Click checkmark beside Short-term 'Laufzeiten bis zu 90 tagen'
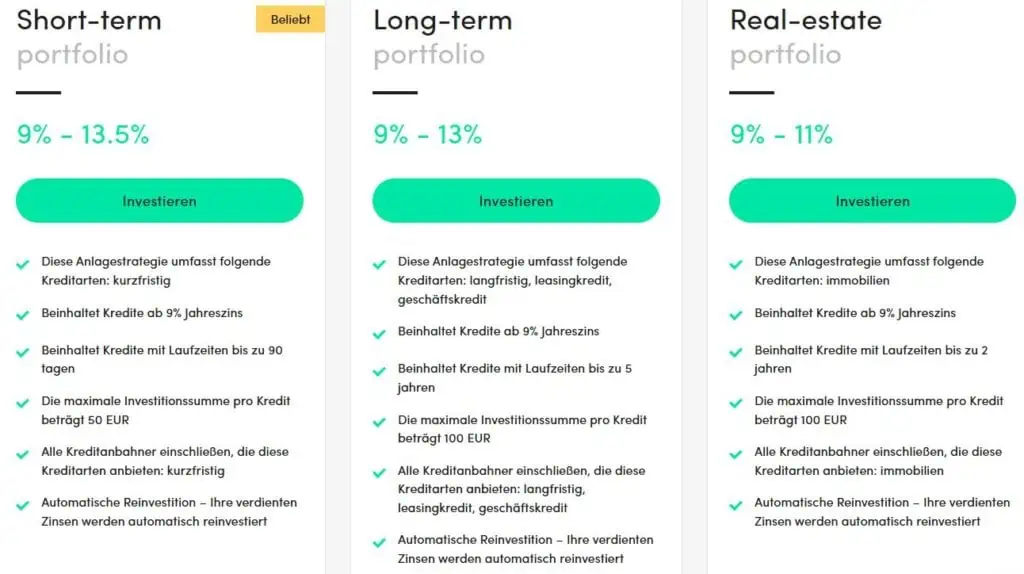 click(23, 352)
